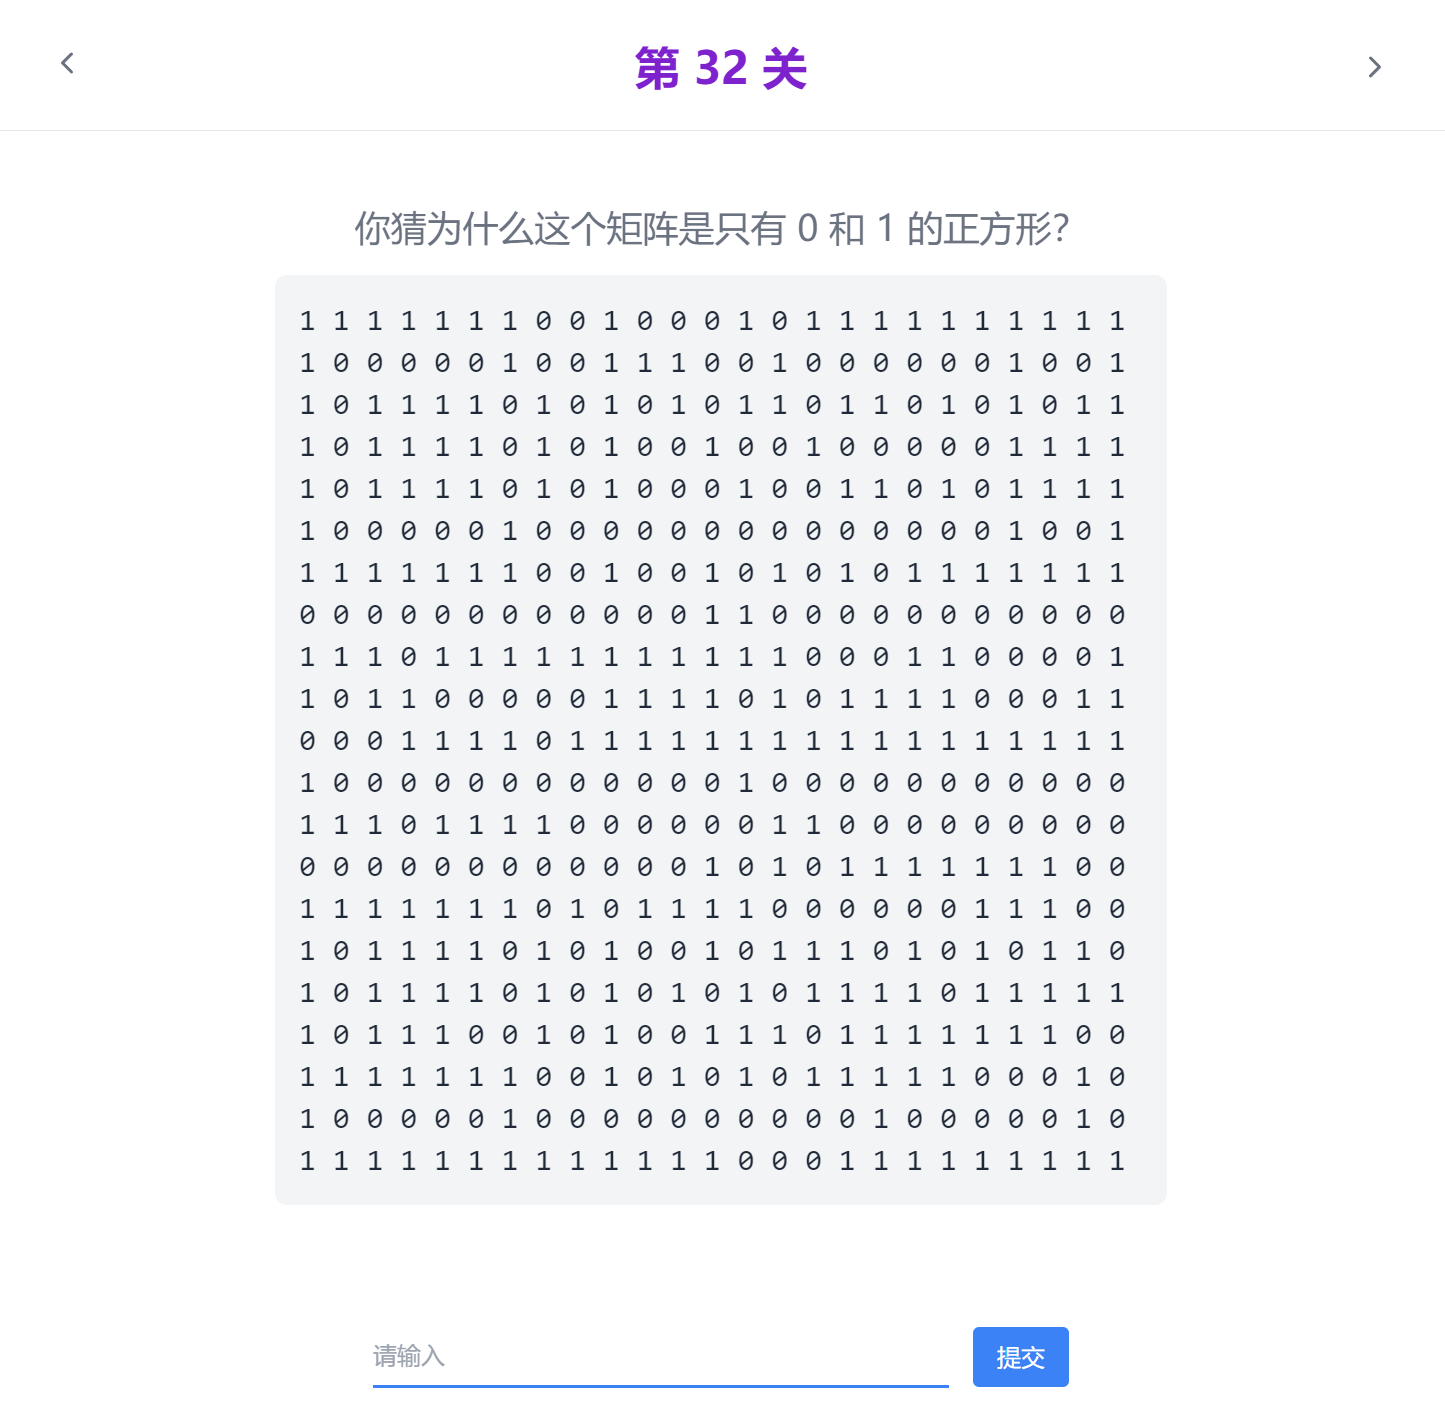Viewport: 1445px width, 1415px height.
Task: Click the word 正方形 in the question
Action: coord(998,229)
